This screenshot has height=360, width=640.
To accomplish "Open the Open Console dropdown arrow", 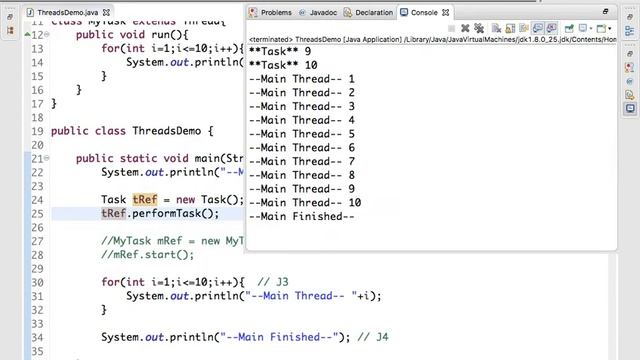I will click(610, 29).
